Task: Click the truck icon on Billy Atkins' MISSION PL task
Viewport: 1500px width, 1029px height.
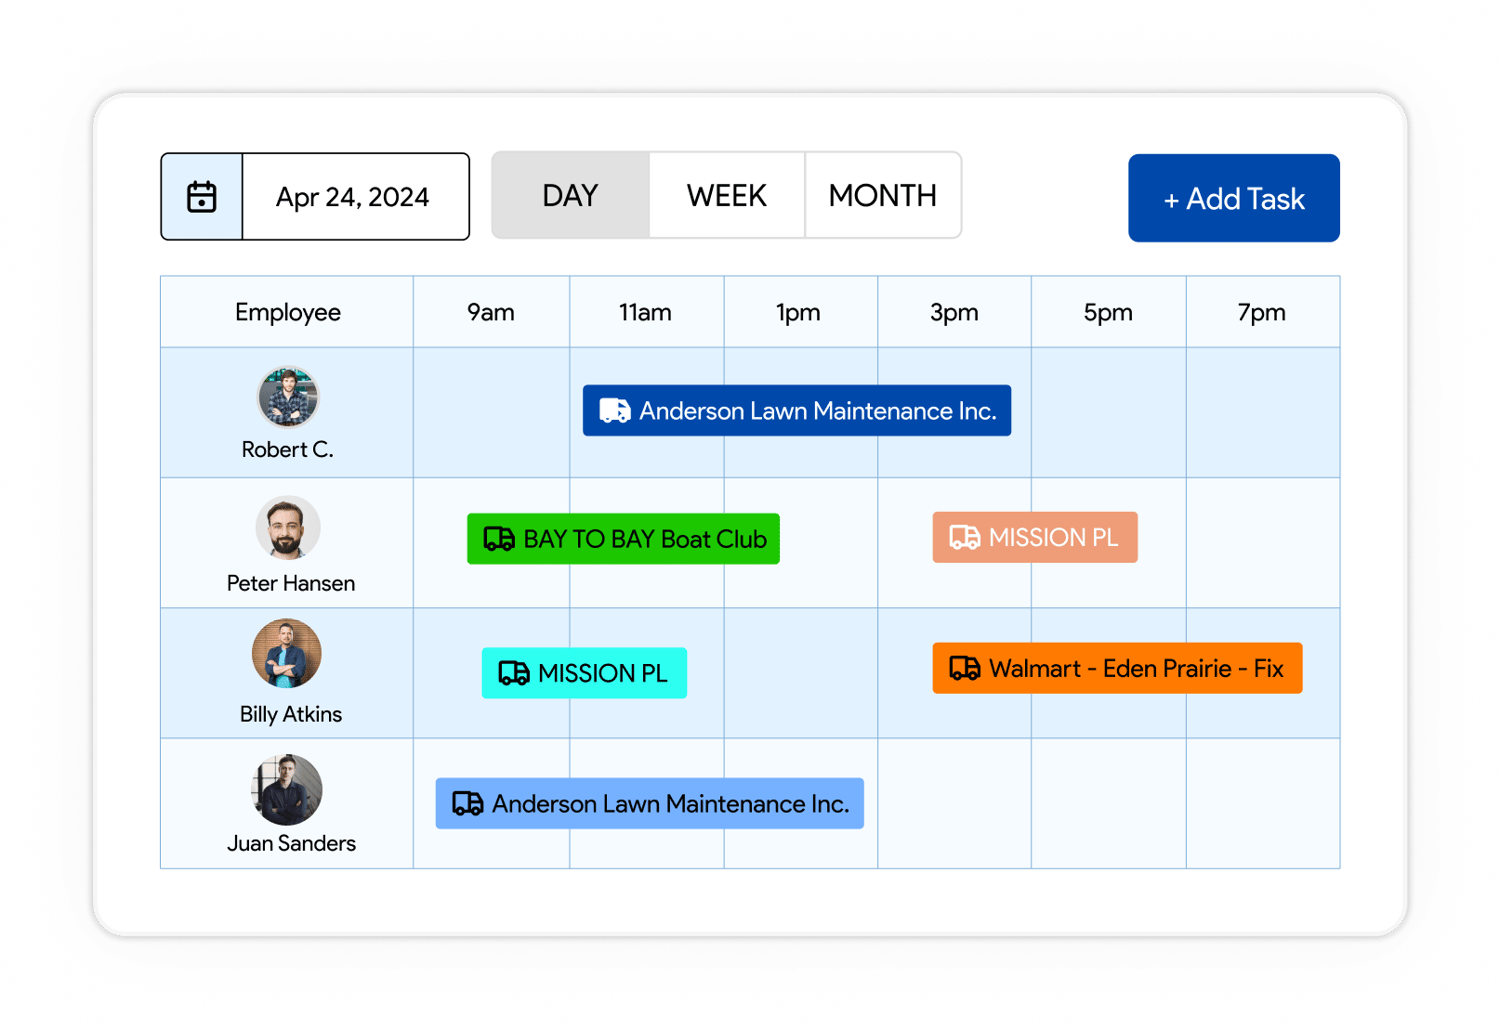Action: 516,673
